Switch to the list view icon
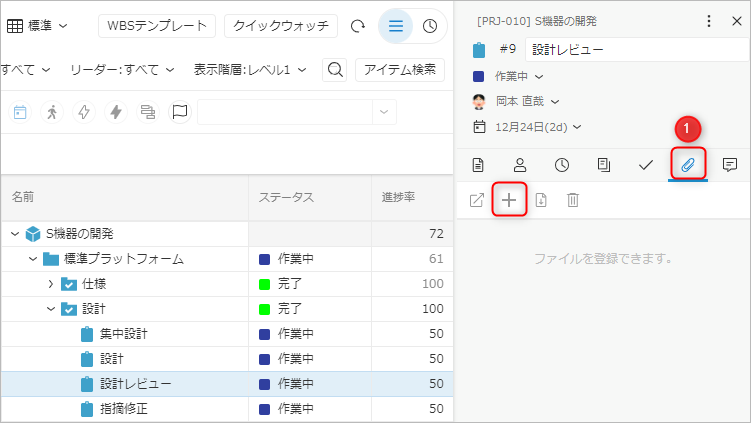 396,26
